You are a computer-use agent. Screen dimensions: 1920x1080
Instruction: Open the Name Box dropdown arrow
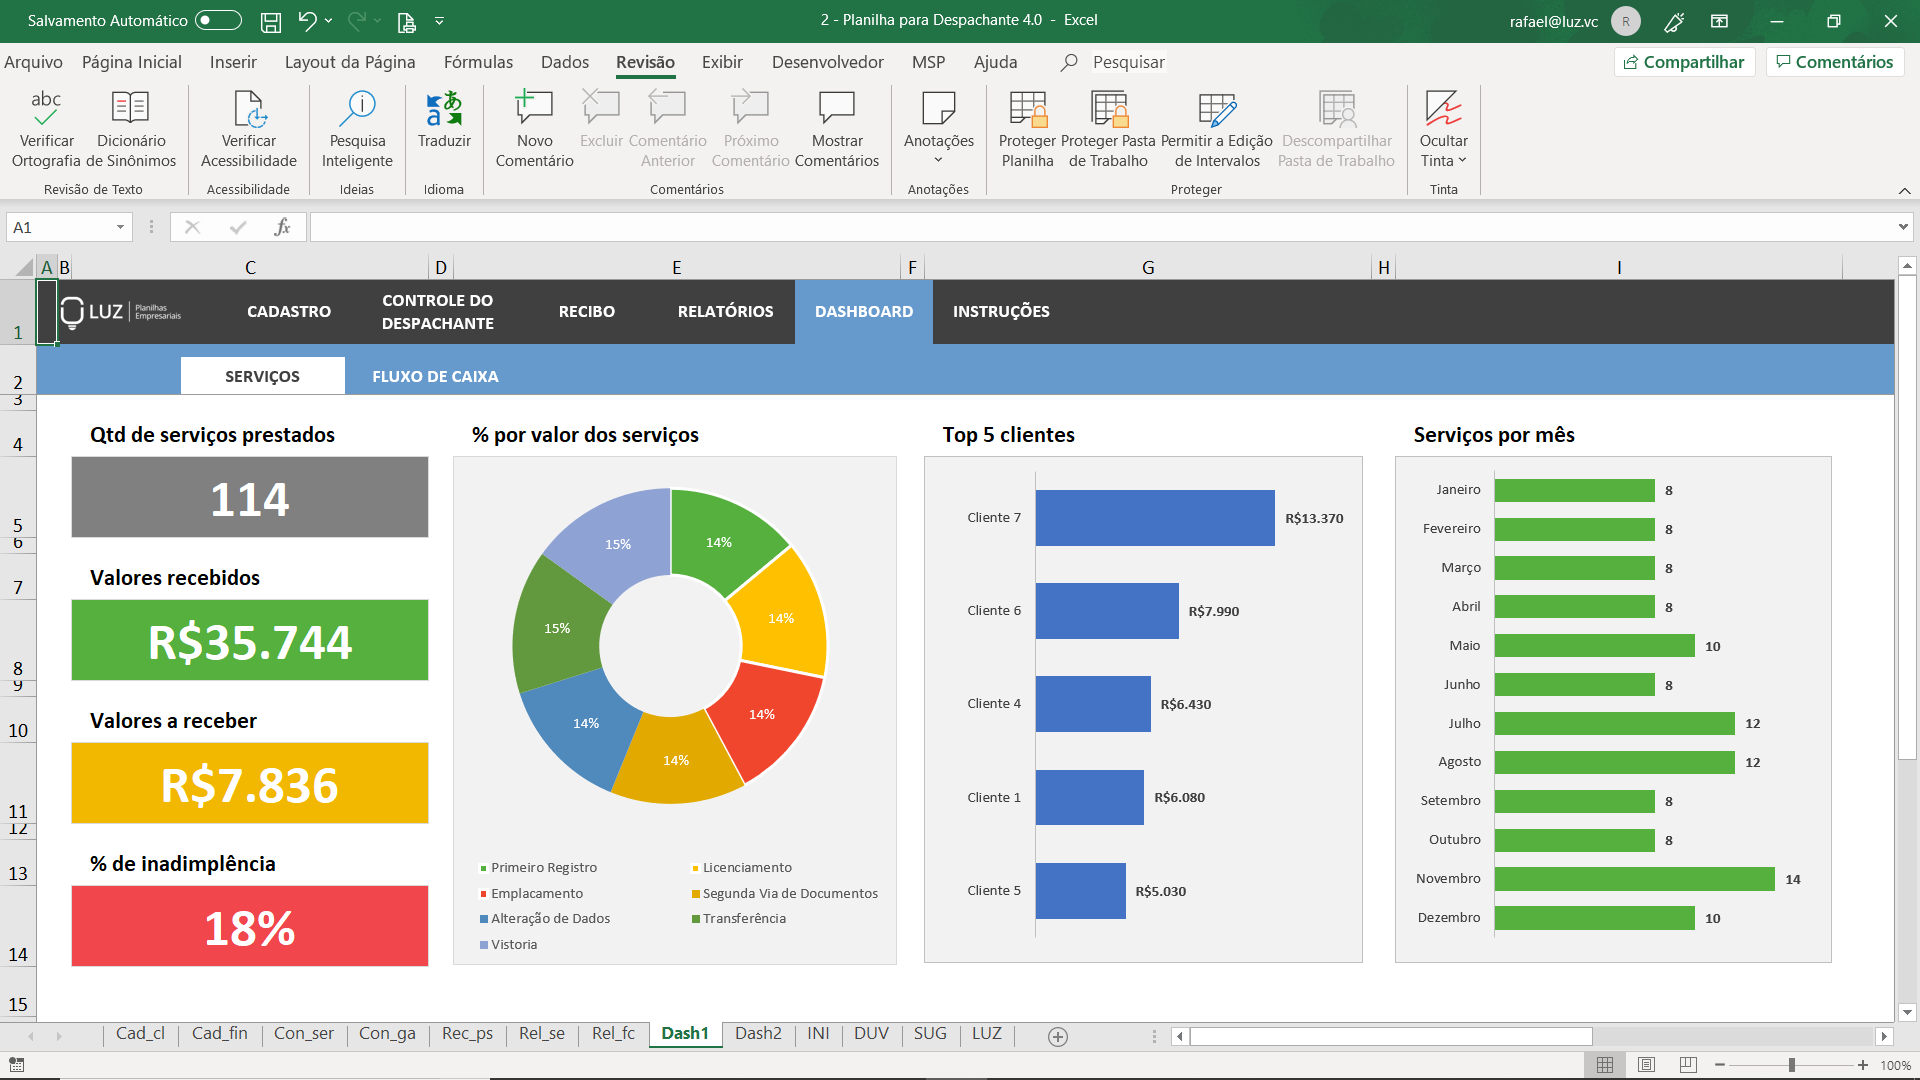120,228
